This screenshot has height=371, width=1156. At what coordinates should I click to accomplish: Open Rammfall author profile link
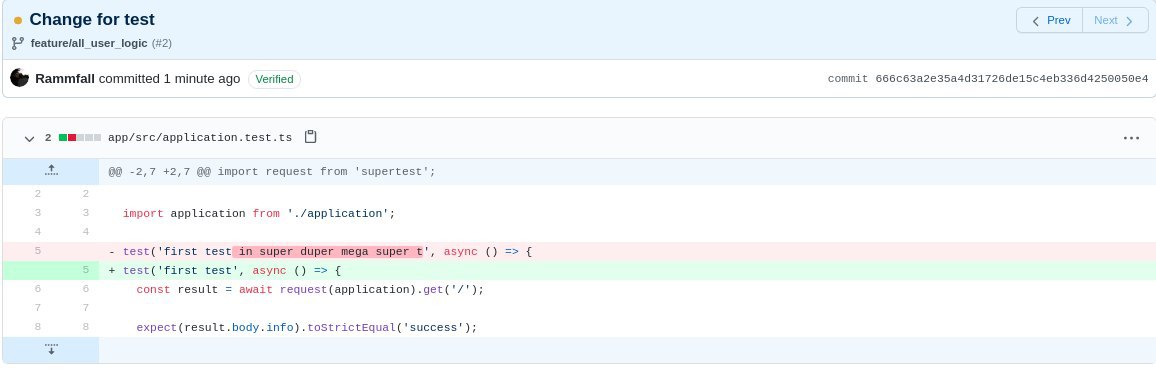click(65, 79)
